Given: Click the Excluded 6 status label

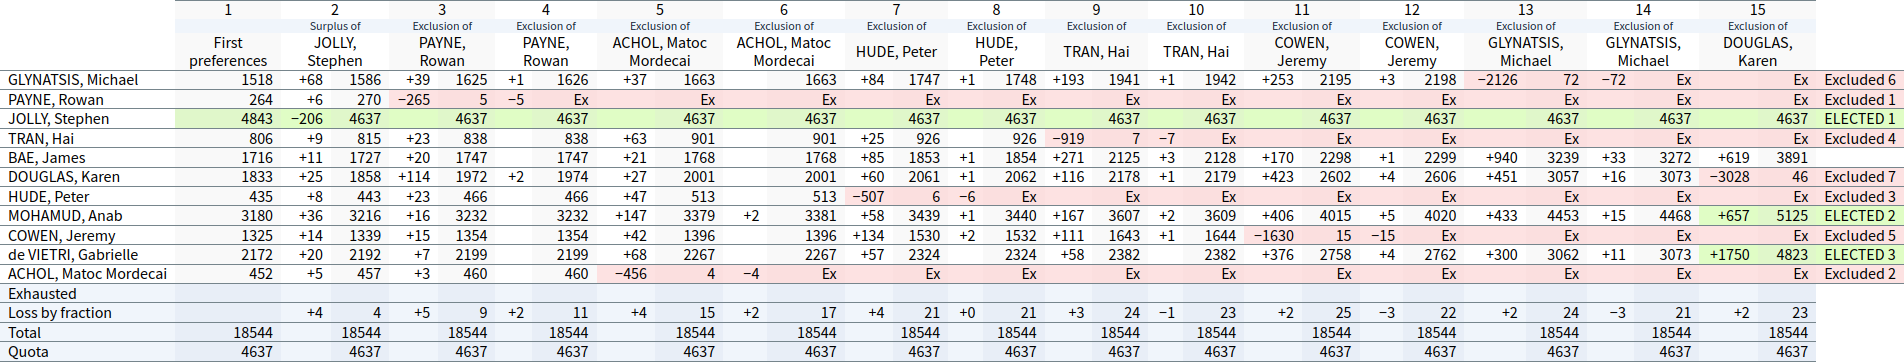Looking at the screenshot, I should tap(1860, 80).
